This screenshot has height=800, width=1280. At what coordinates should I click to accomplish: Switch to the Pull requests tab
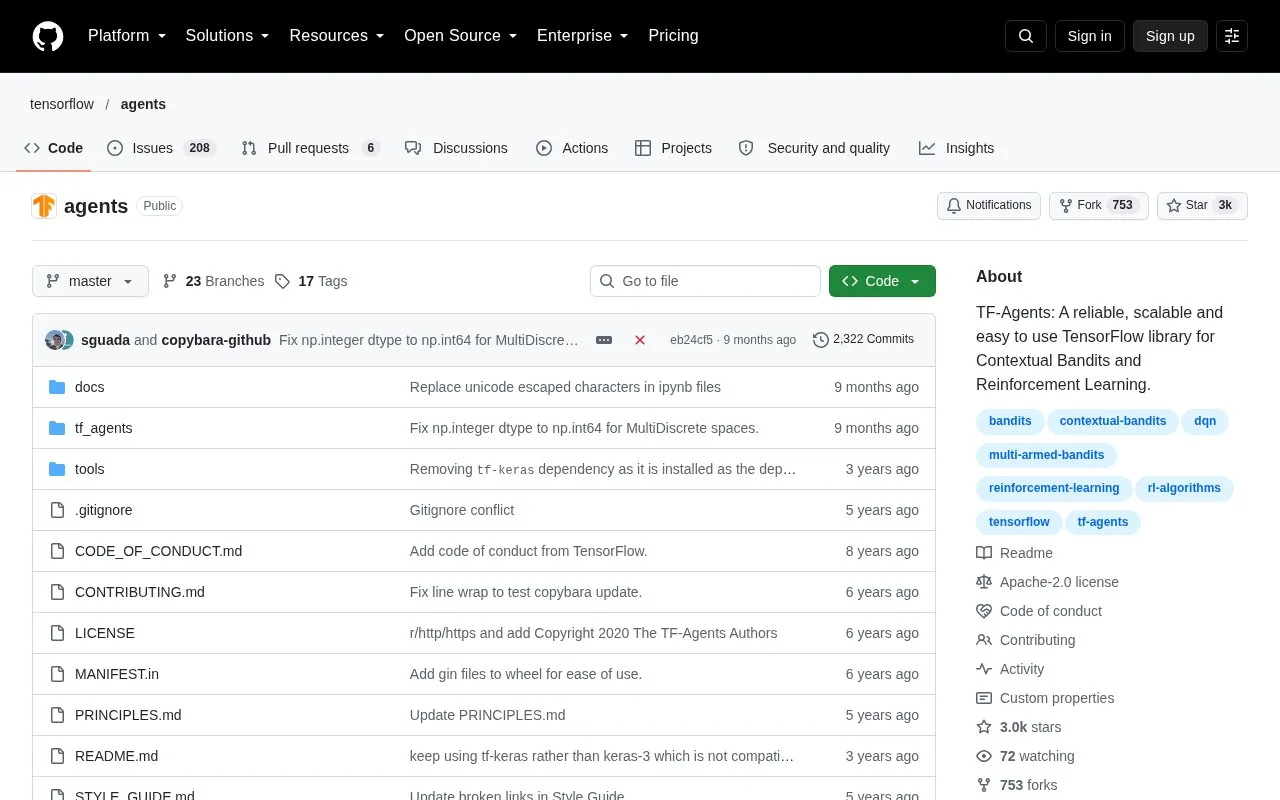tap(311, 148)
